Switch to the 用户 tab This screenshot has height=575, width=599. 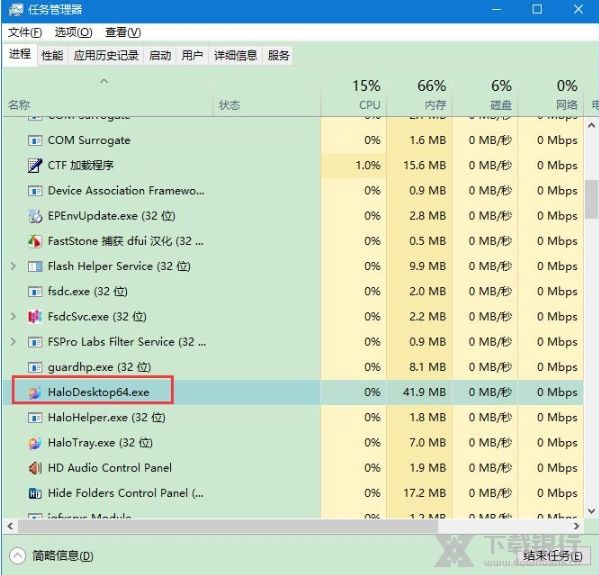click(192, 56)
